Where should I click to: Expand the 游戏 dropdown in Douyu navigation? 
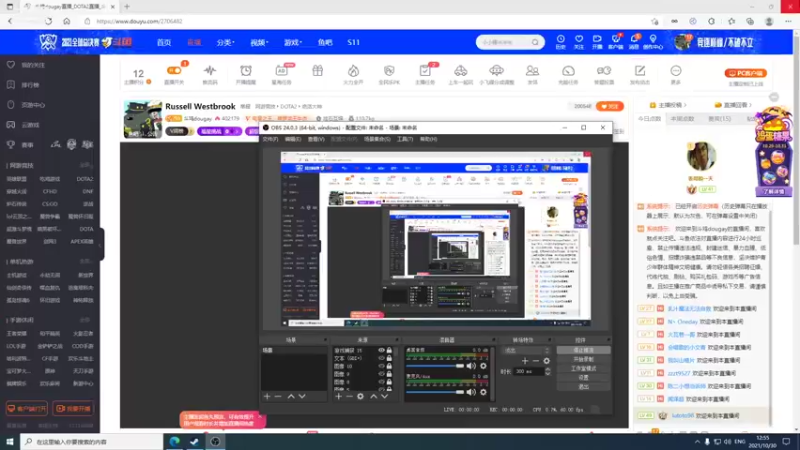point(293,42)
